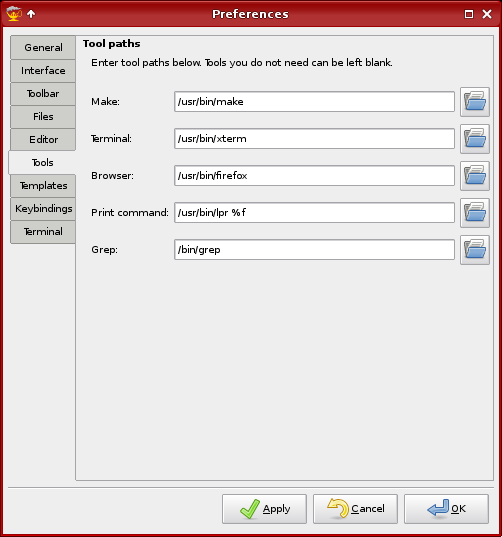Viewport: 502px width, 537px height.
Task: Click the up arrow icon in title bar
Action: [x=31, y=14]
